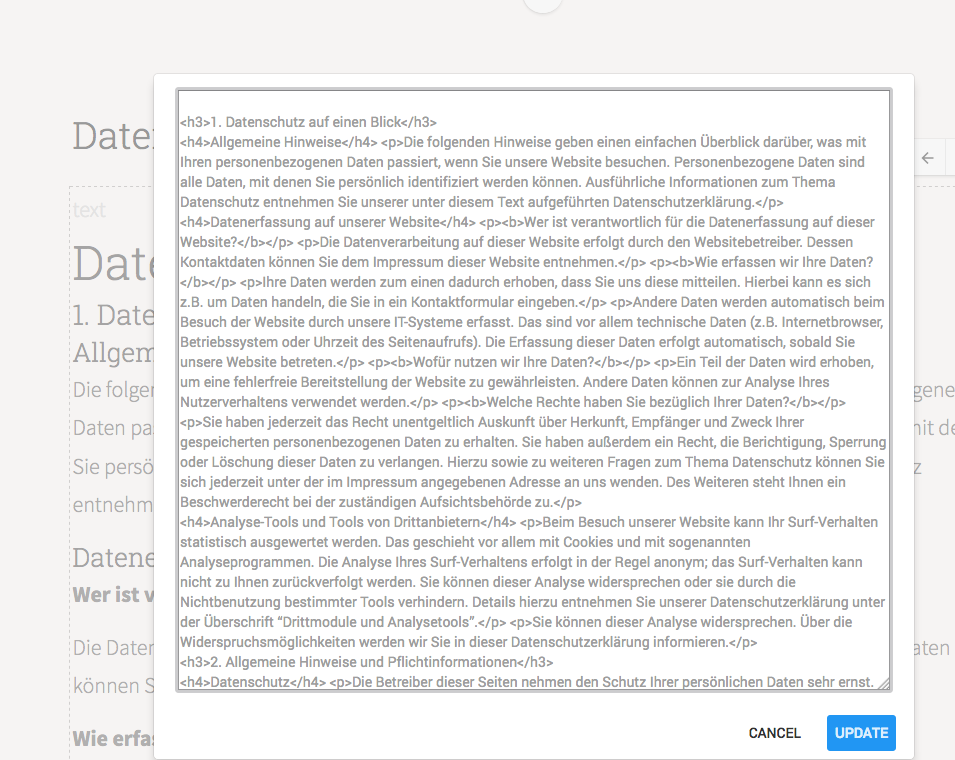Screen dimensions: 955x760
Task: Click 'Welche Rechte haben Sie bezüglich Ihrer Daten?' text
Action: tap(638, 403)
